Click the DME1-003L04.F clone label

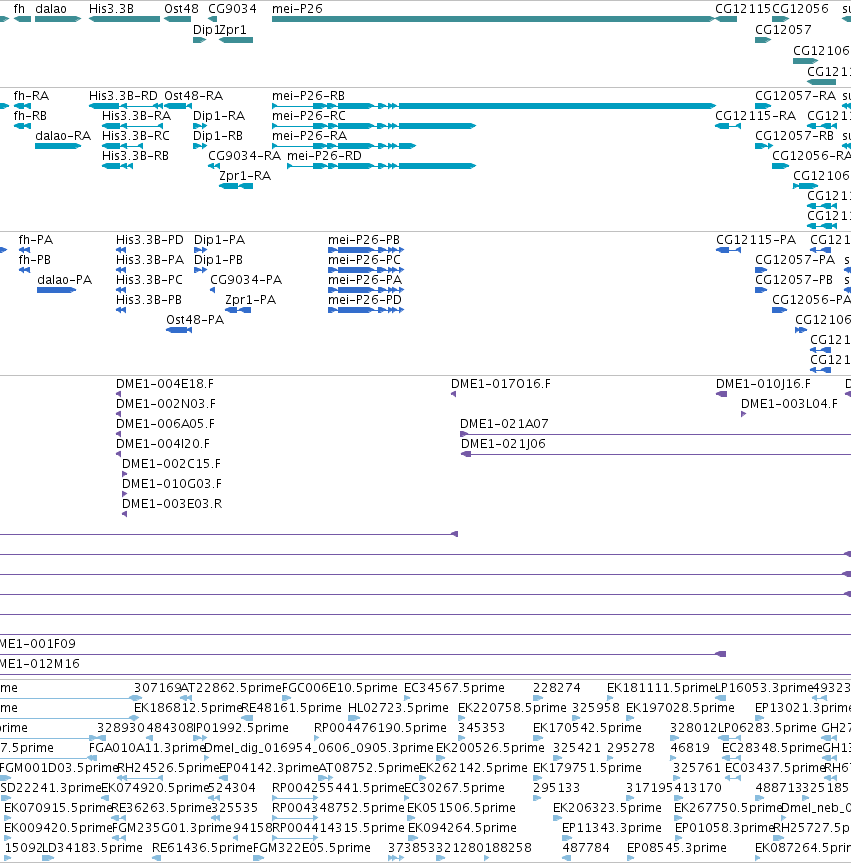click(789, 404)
